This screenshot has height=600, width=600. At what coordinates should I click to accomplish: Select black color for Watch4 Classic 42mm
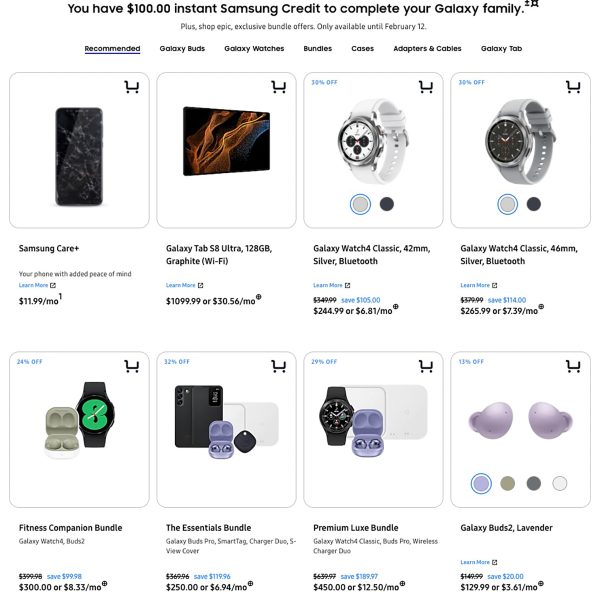387,204
